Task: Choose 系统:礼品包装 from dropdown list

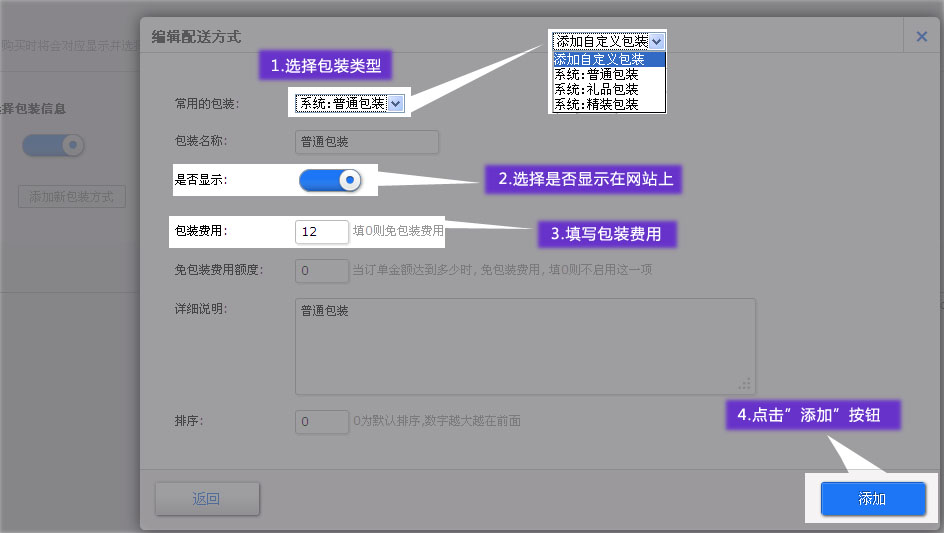Action: (x=597, y=89)
